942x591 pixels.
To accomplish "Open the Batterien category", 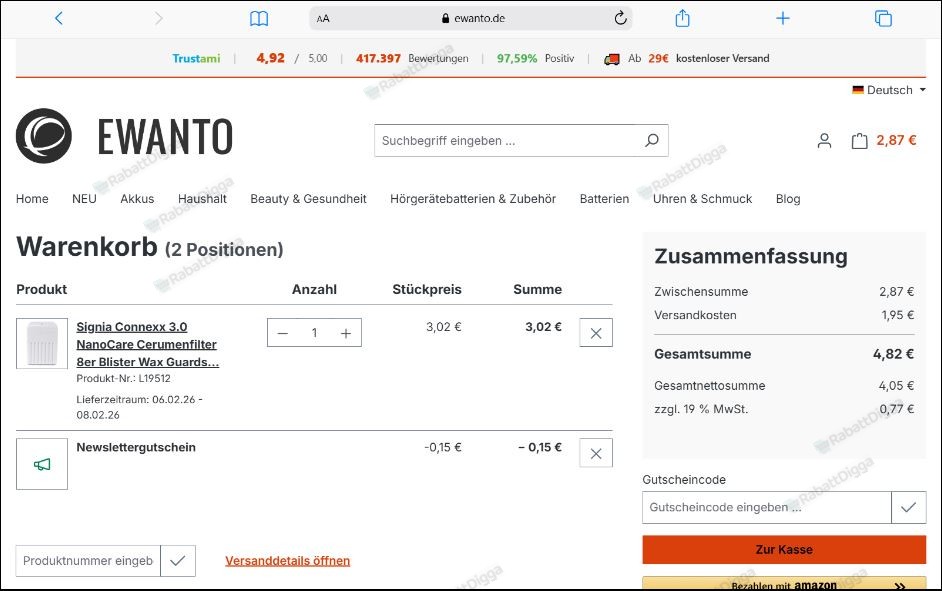I will (604, 199).
